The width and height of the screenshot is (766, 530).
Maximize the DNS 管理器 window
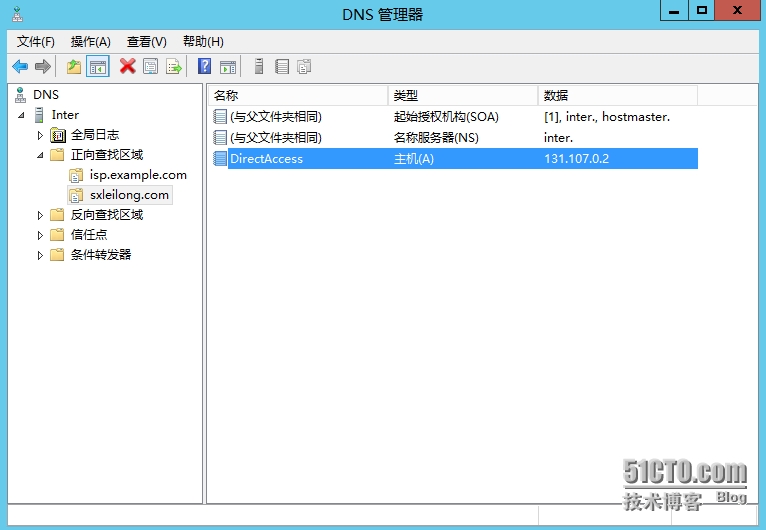(x=702, y=10)
